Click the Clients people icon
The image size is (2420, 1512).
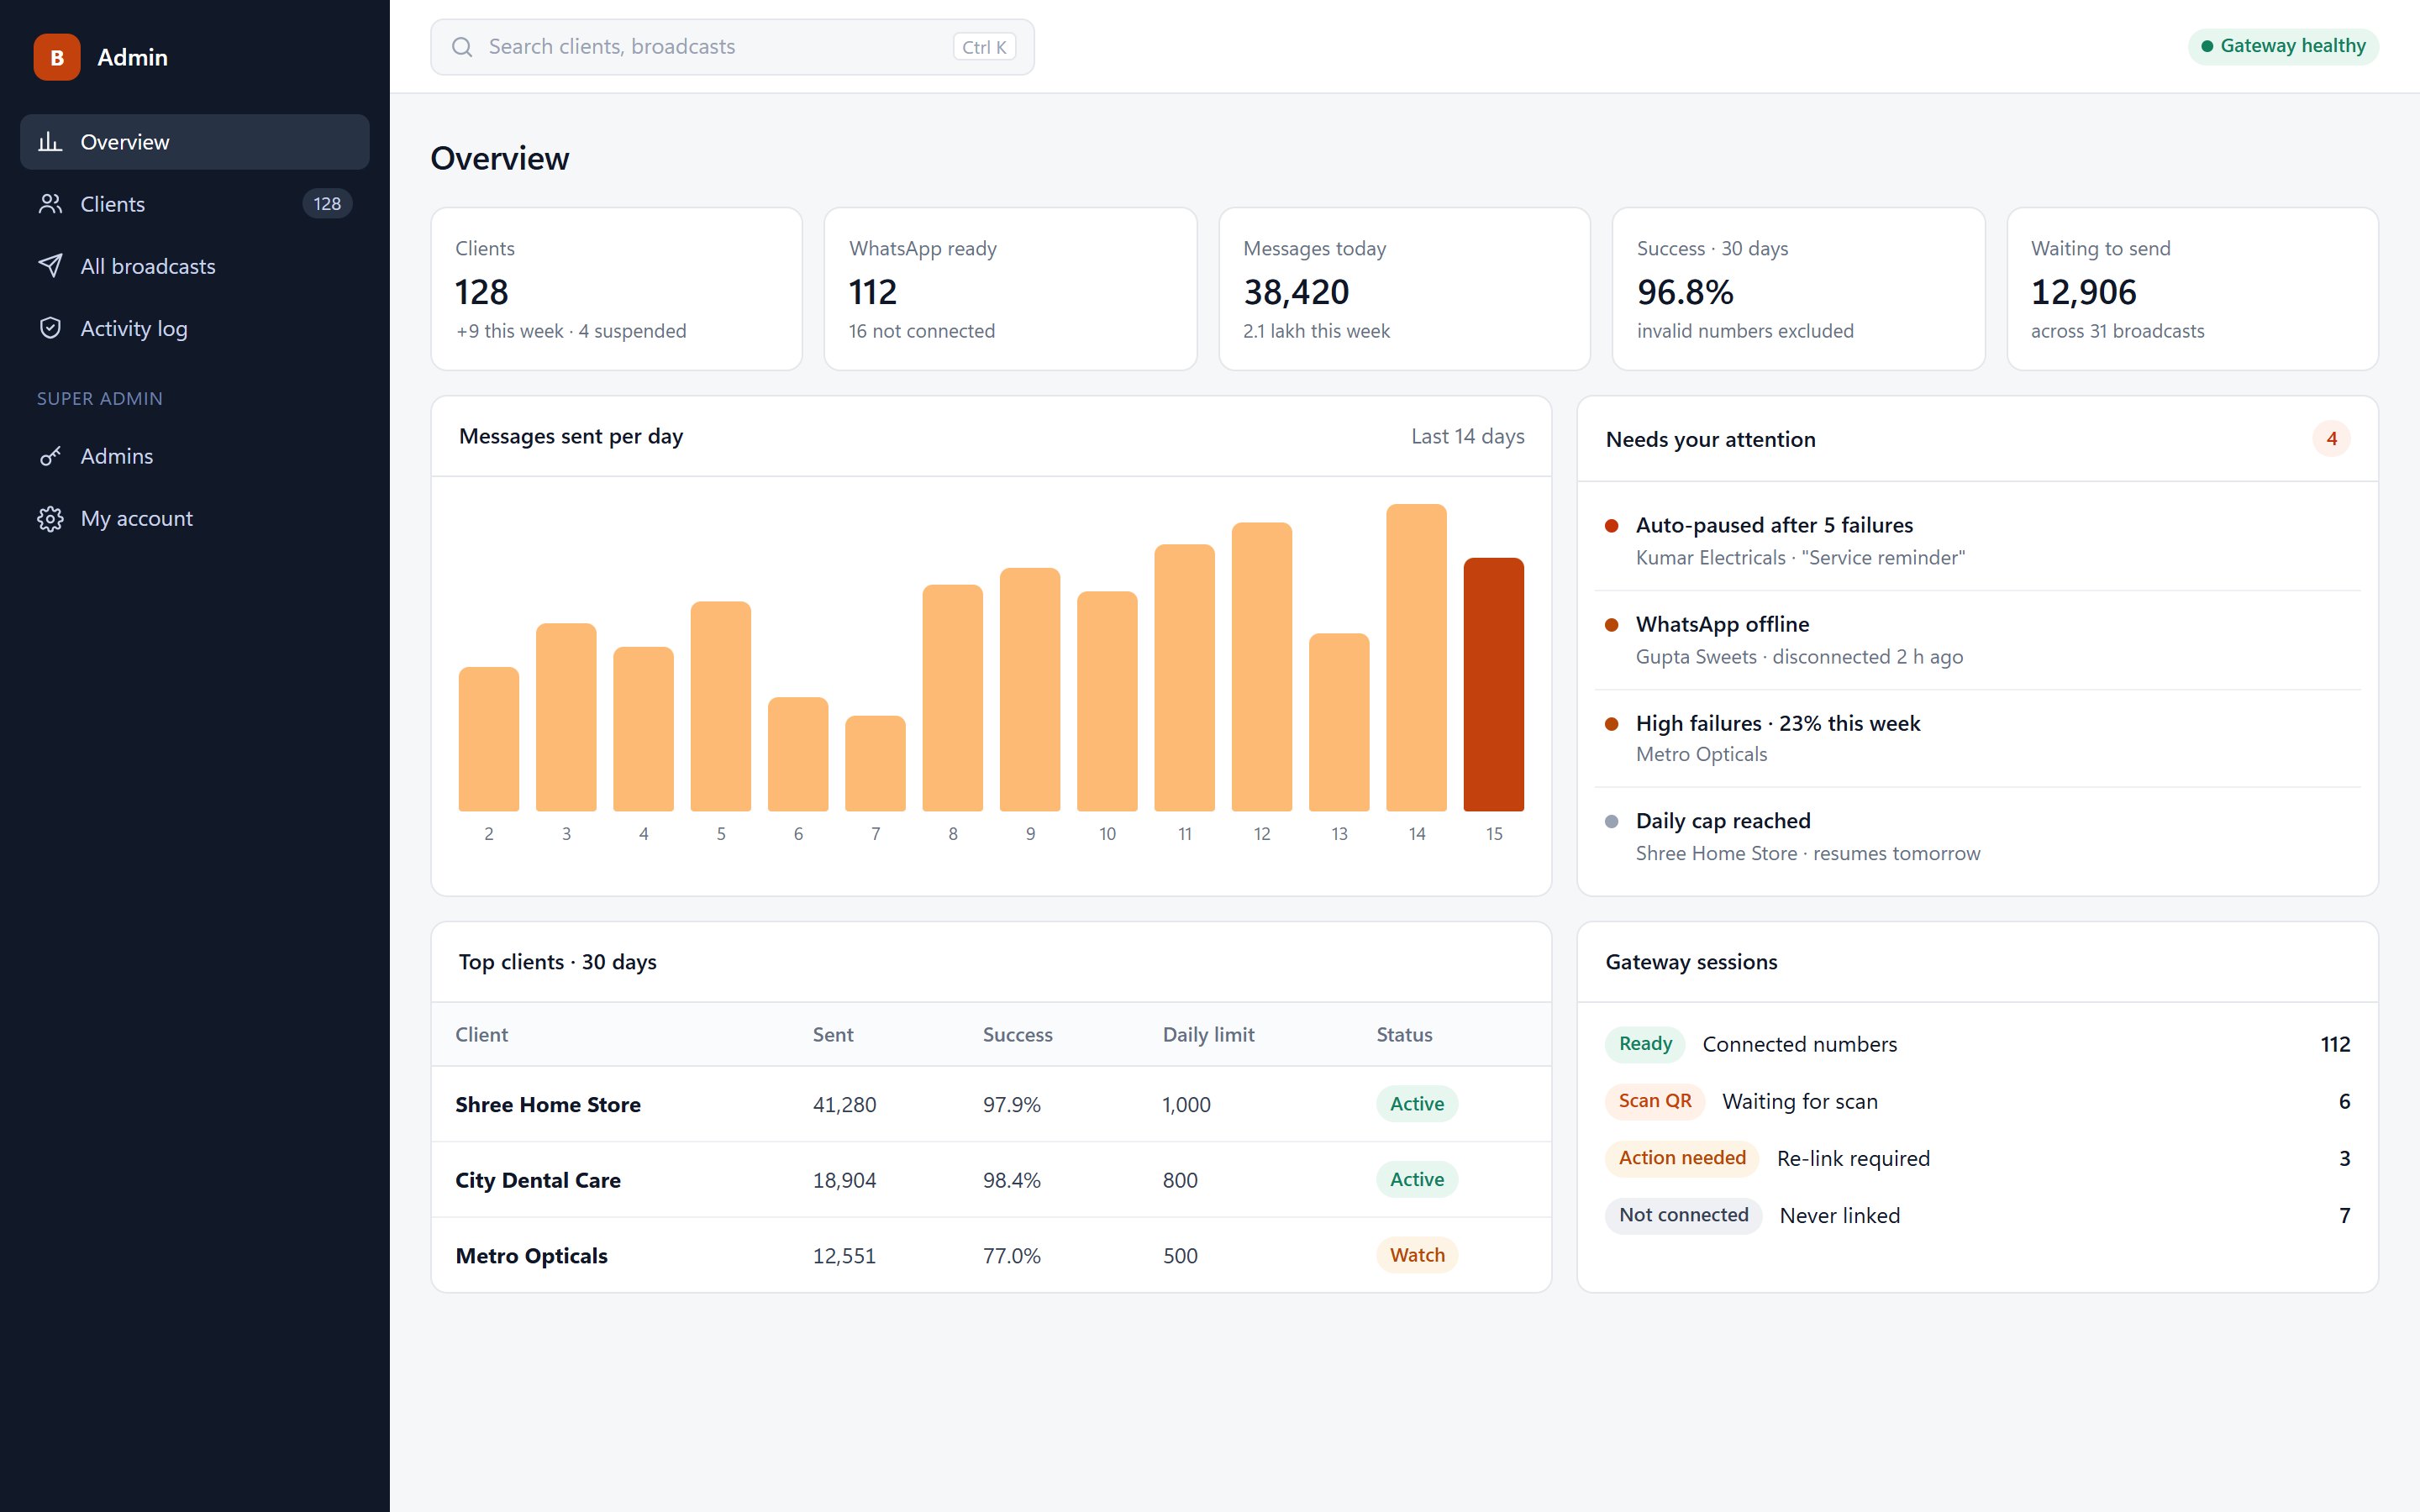coord(50,204)
